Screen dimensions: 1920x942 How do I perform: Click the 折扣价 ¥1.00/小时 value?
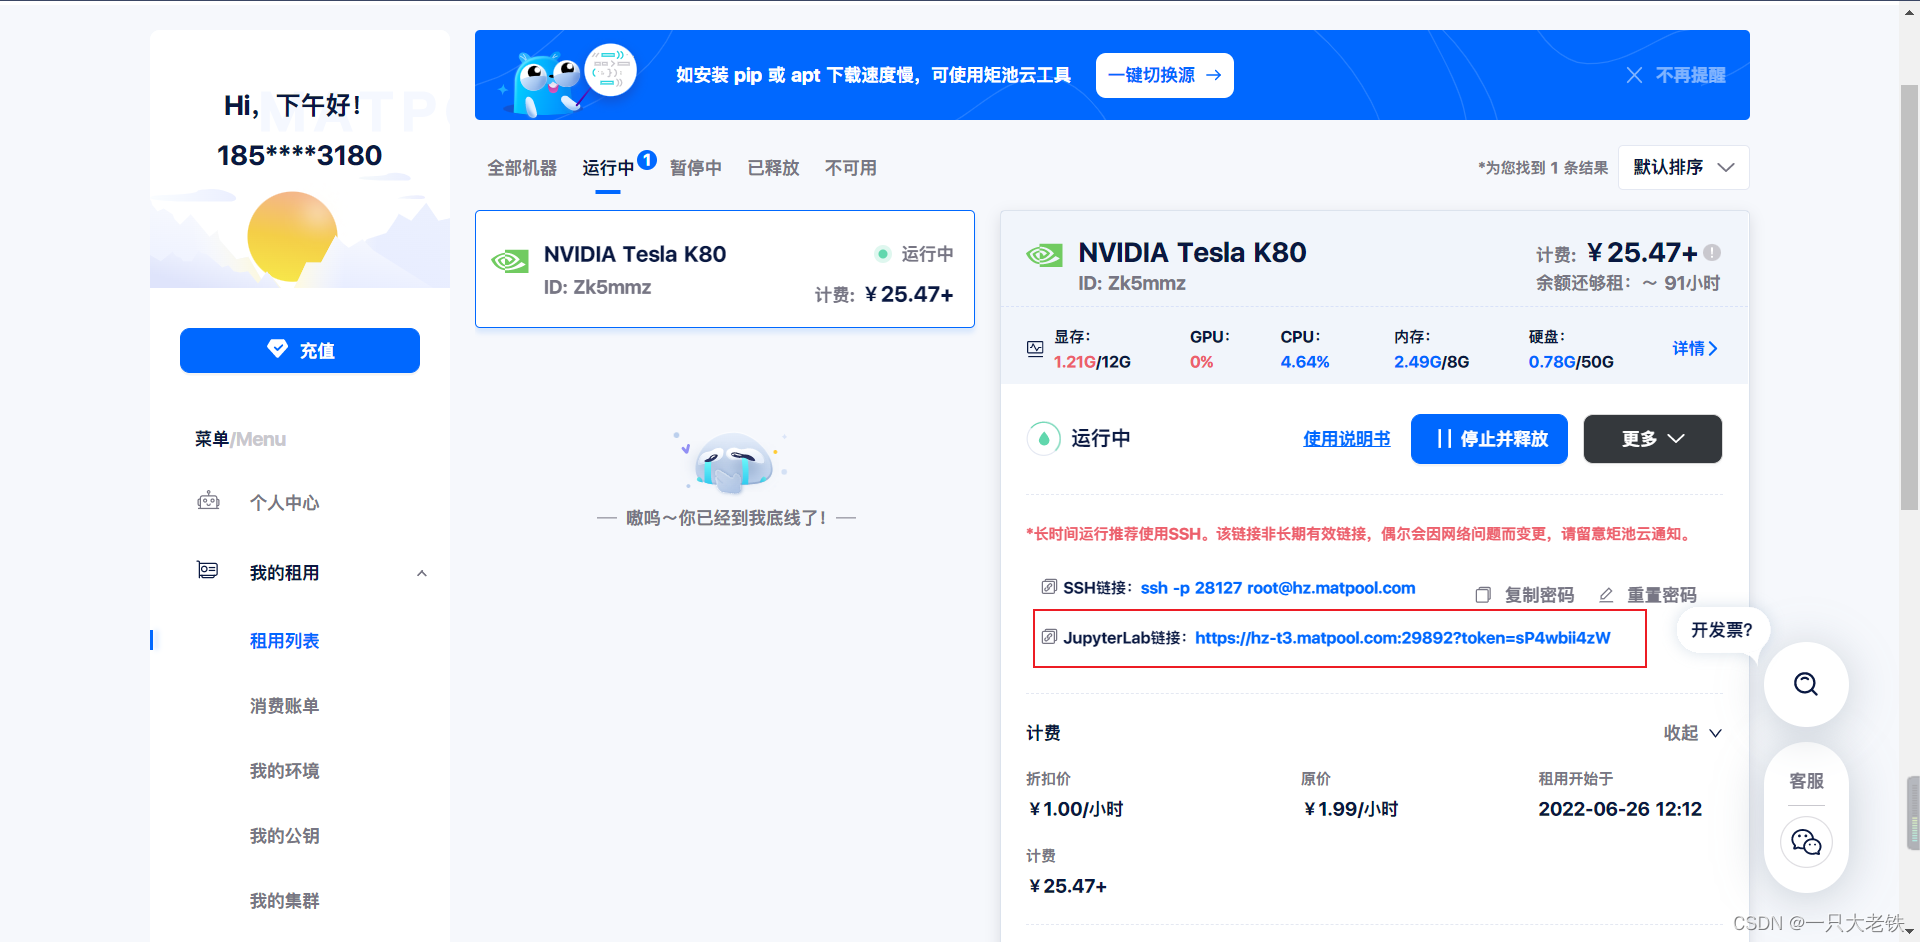click(1075, 809)
